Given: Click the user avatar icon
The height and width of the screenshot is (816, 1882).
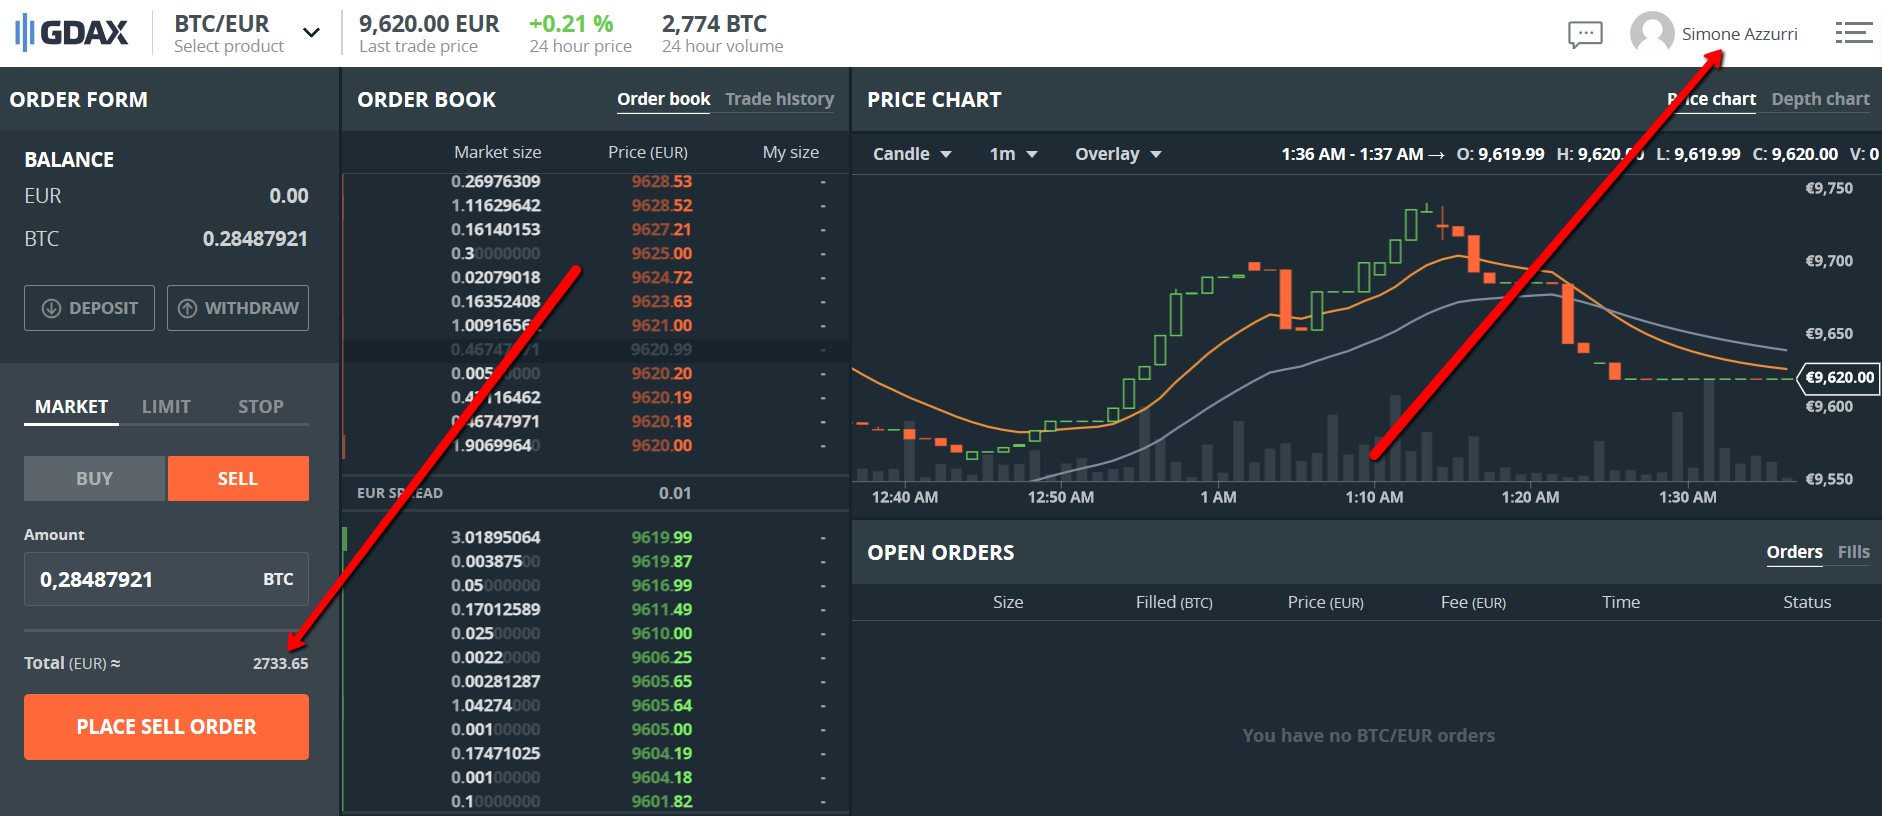Looking at the screenshot, I should [1651, 33].
